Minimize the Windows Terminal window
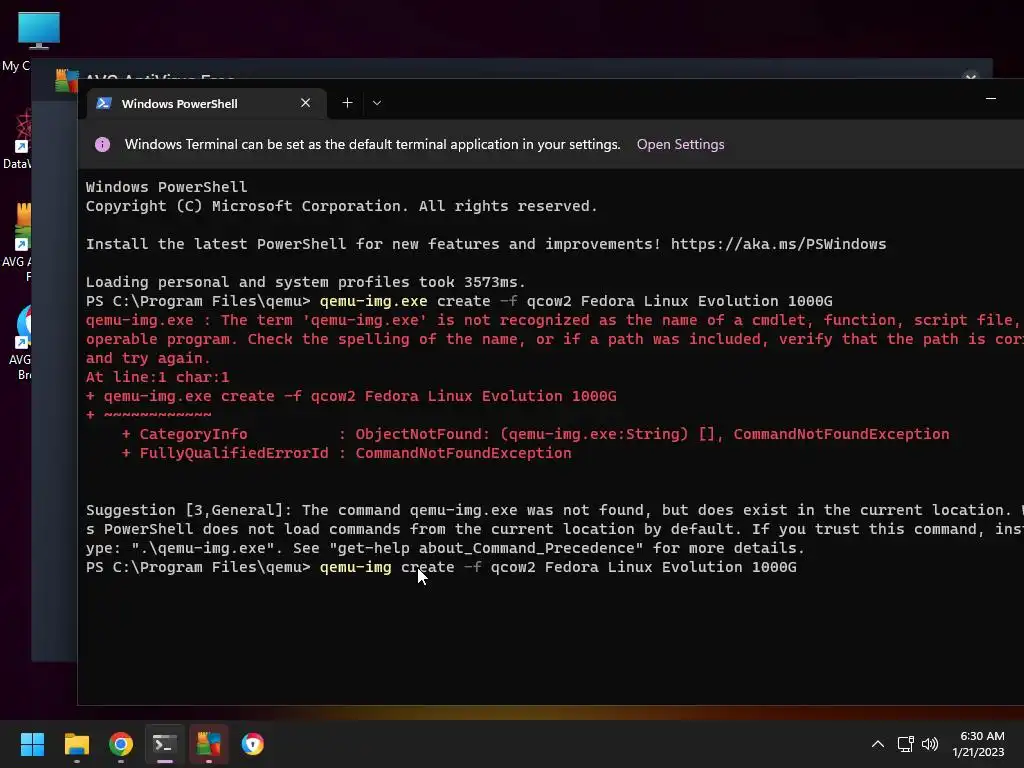Viewport: 1024px width, 768px height. point(991,99)
